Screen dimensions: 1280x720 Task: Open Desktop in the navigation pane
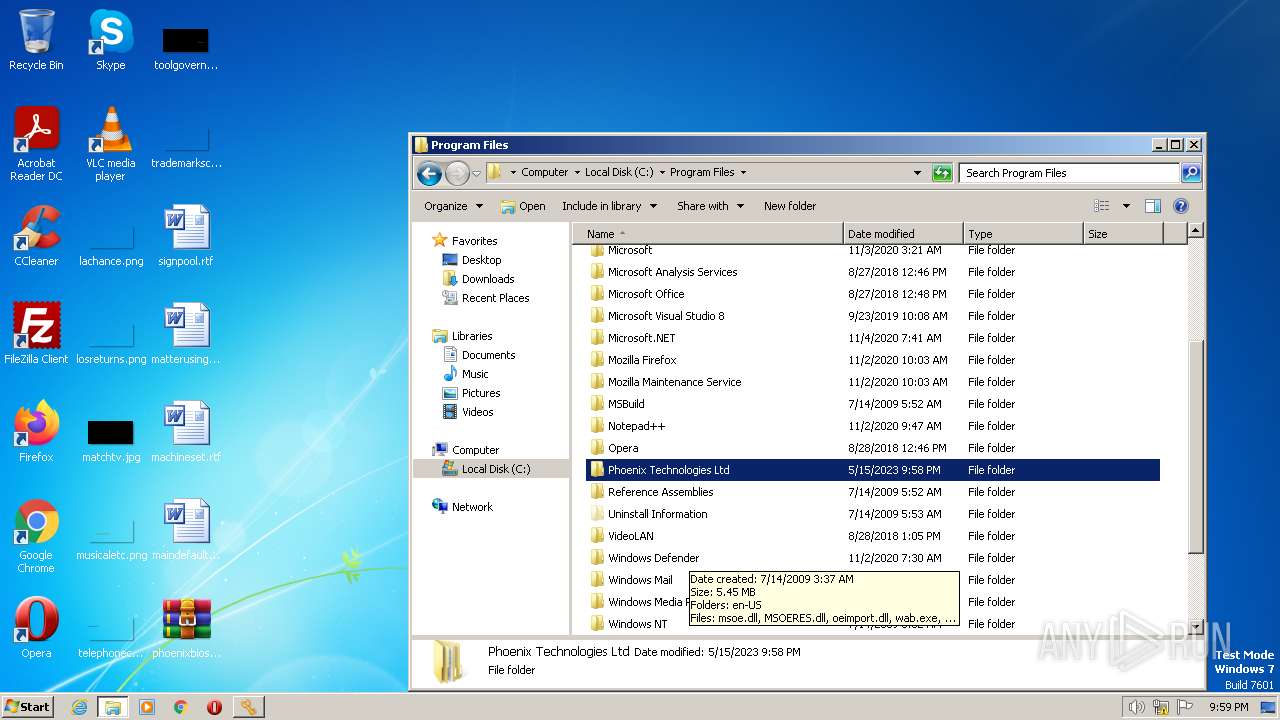pyautogui.click(x=481, y=260)
